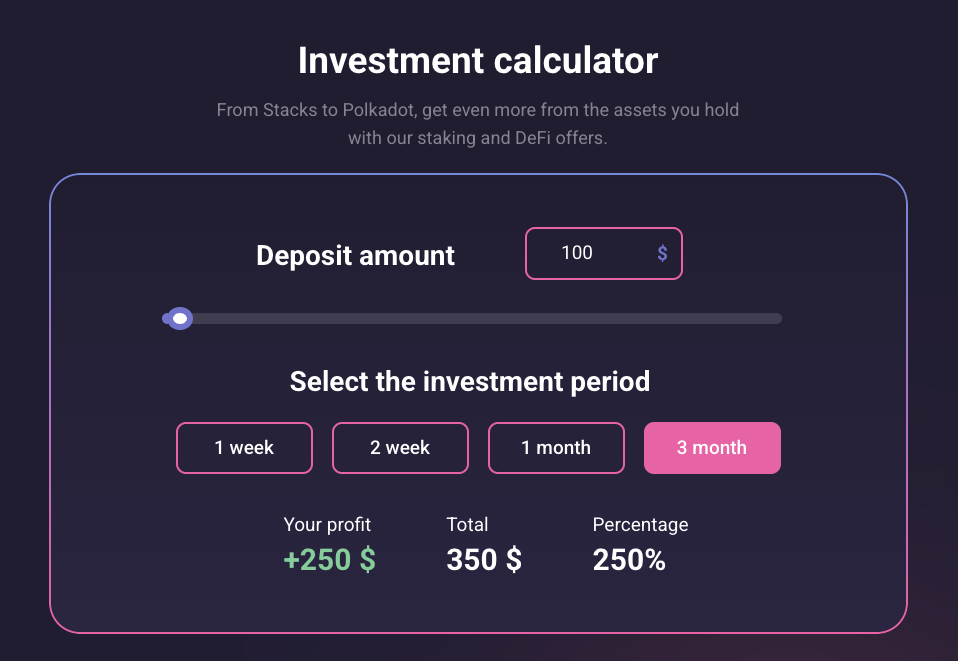
Task: Pick the "1 month" investment period
Action: pyautogui.click(x=556, y=448)
